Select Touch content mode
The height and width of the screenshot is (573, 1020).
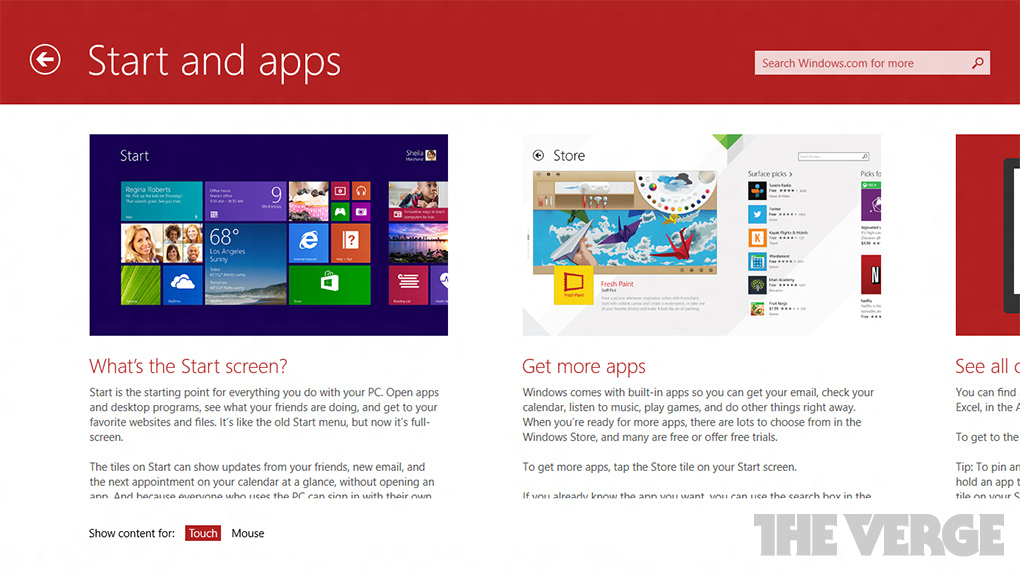(203, 533)
